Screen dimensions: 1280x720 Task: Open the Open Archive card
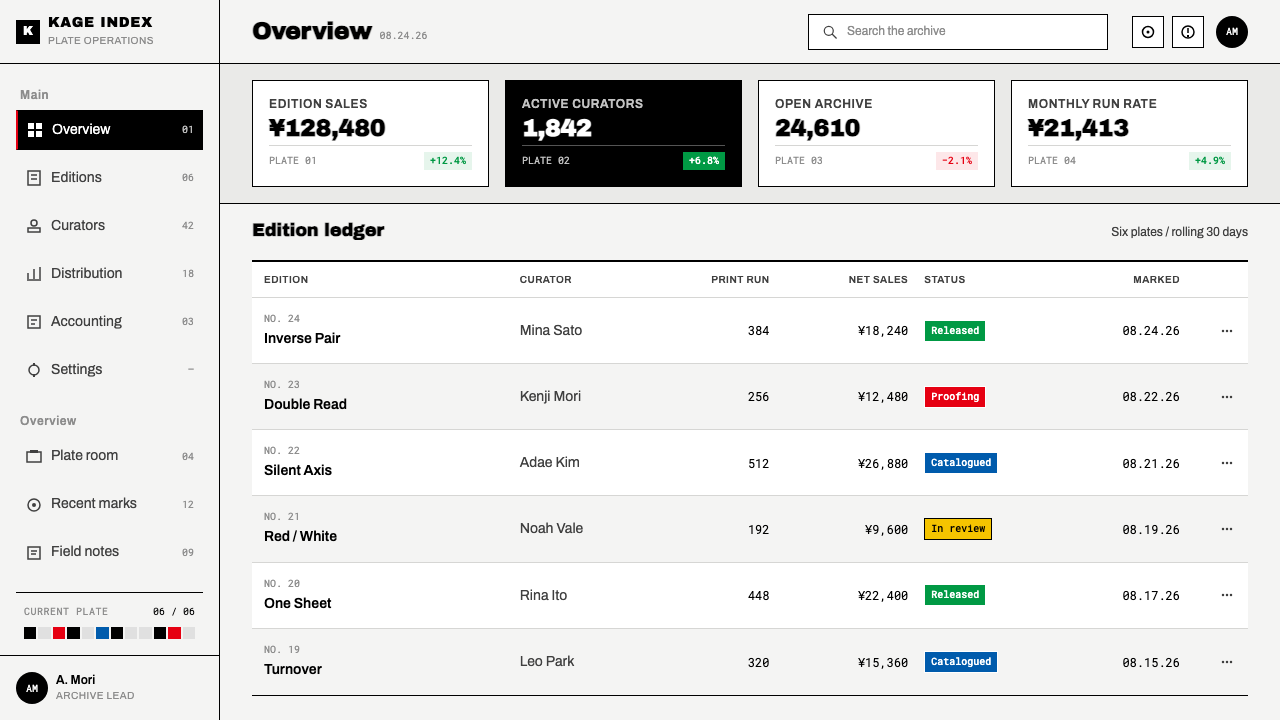876,134
